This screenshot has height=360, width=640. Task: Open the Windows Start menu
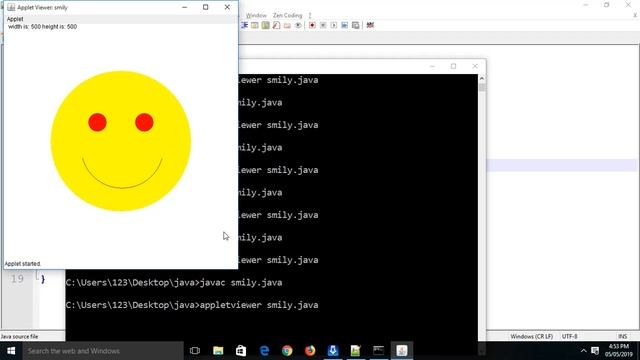pyautogui.click(x=11, y=351)
